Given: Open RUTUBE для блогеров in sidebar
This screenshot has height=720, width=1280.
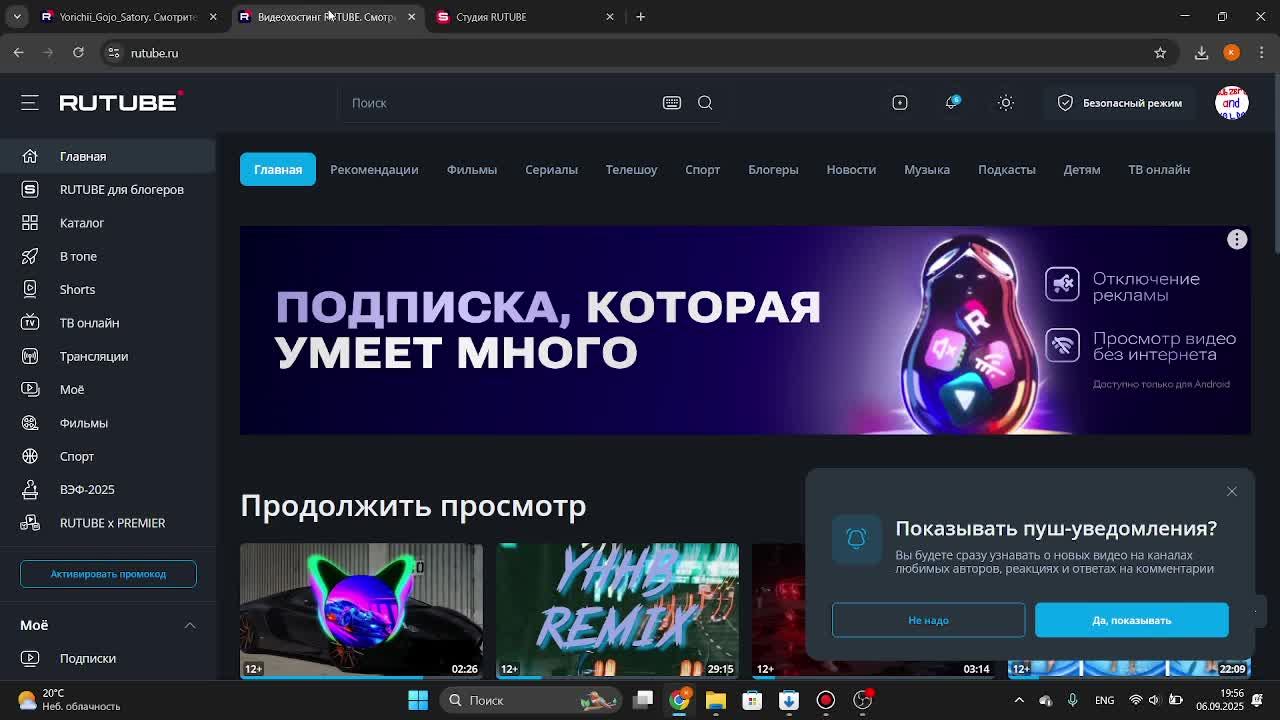Looking at the screenshot, I should tap(108, 189).
